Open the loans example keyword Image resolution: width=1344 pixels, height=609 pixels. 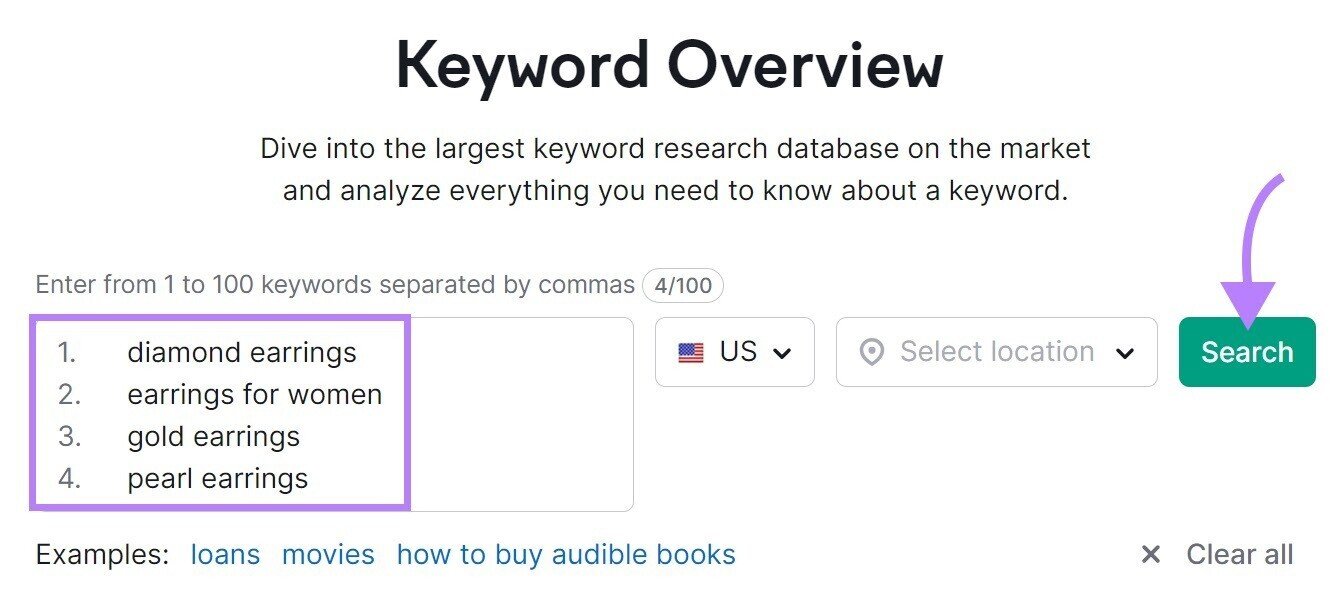pyautogui.click(x=224, y=554)
